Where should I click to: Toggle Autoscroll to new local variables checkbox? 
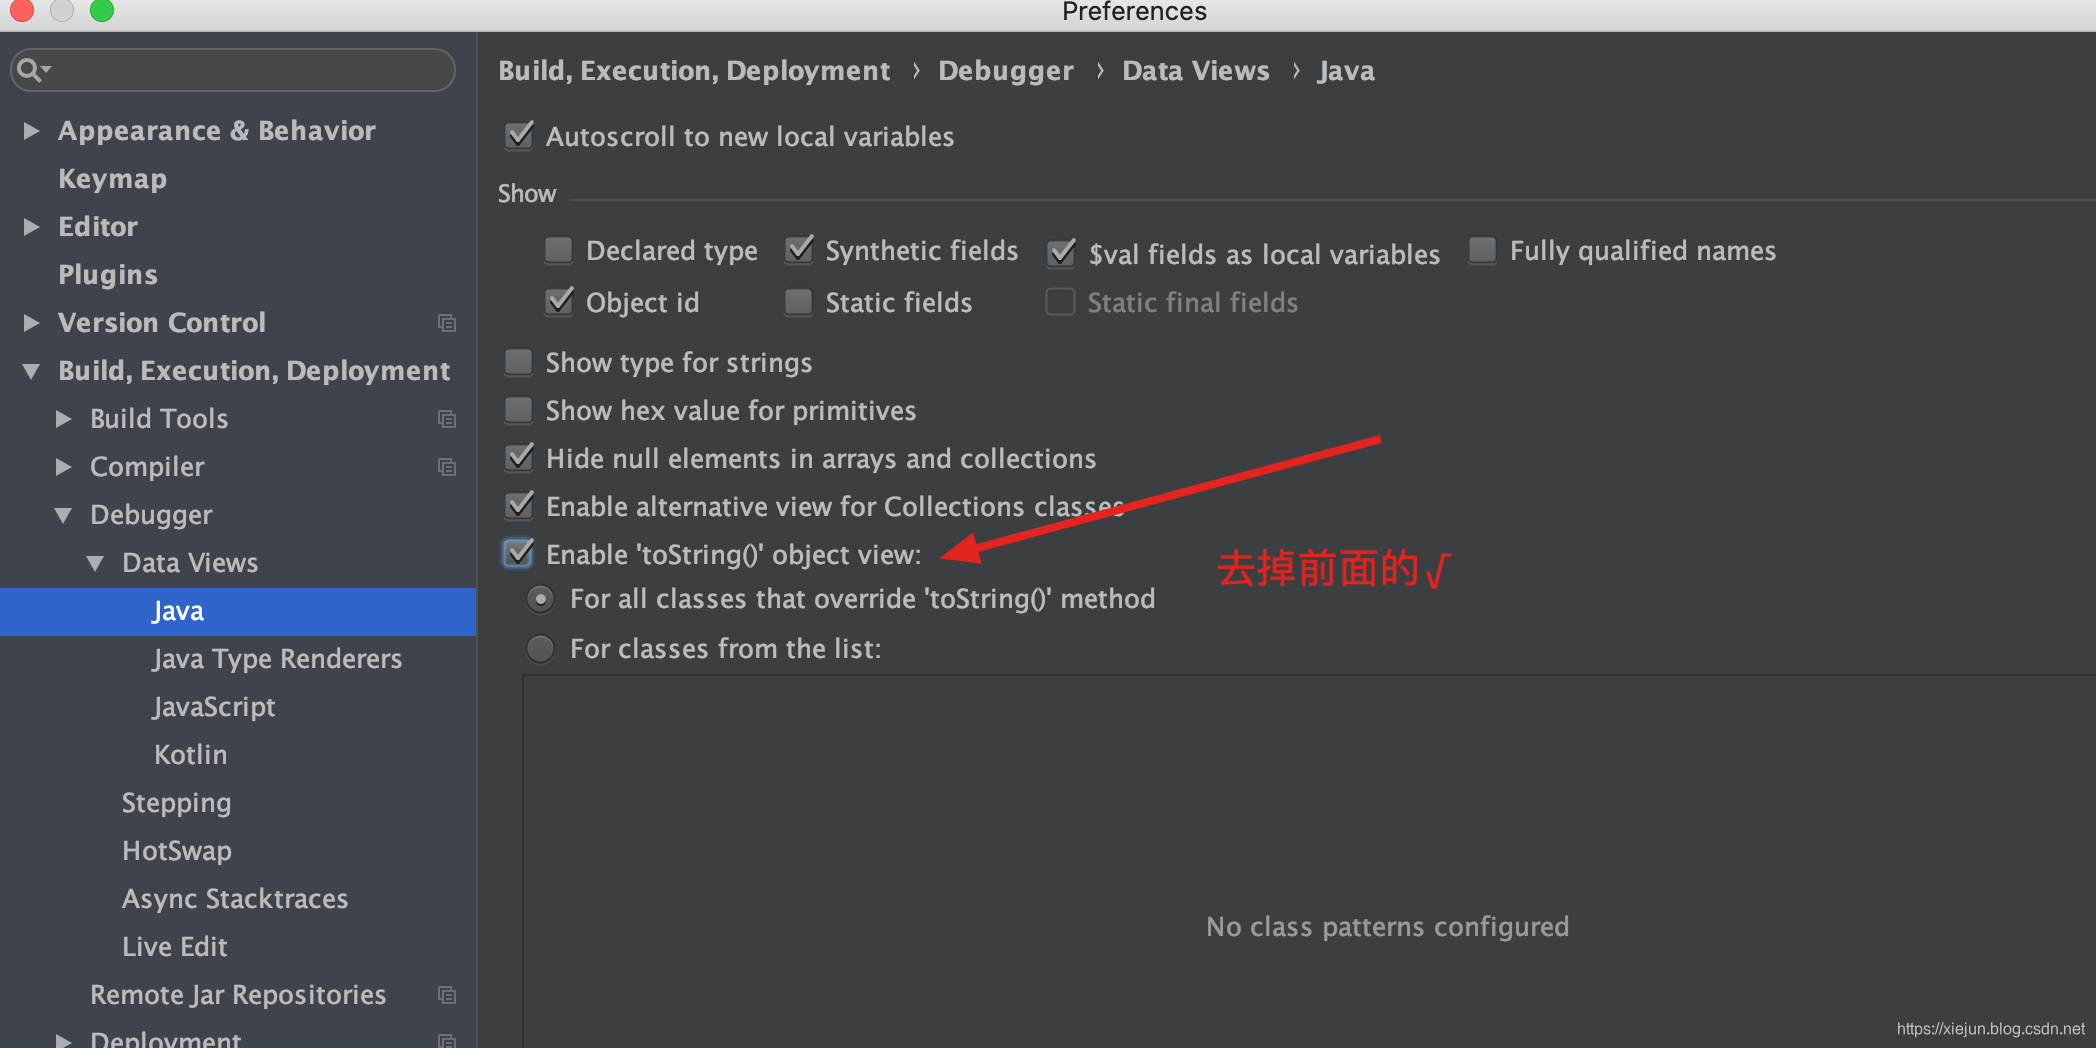(519, 136)
